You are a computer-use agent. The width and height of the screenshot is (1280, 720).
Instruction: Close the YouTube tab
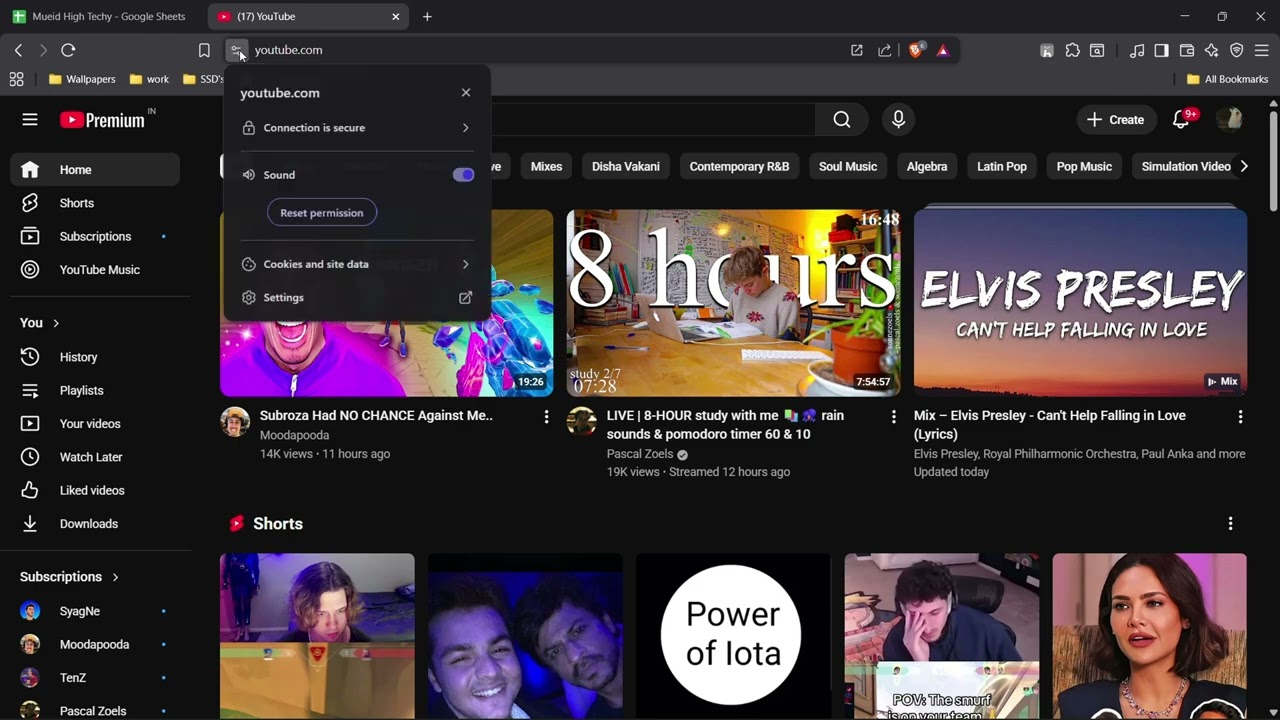point(396,16)
